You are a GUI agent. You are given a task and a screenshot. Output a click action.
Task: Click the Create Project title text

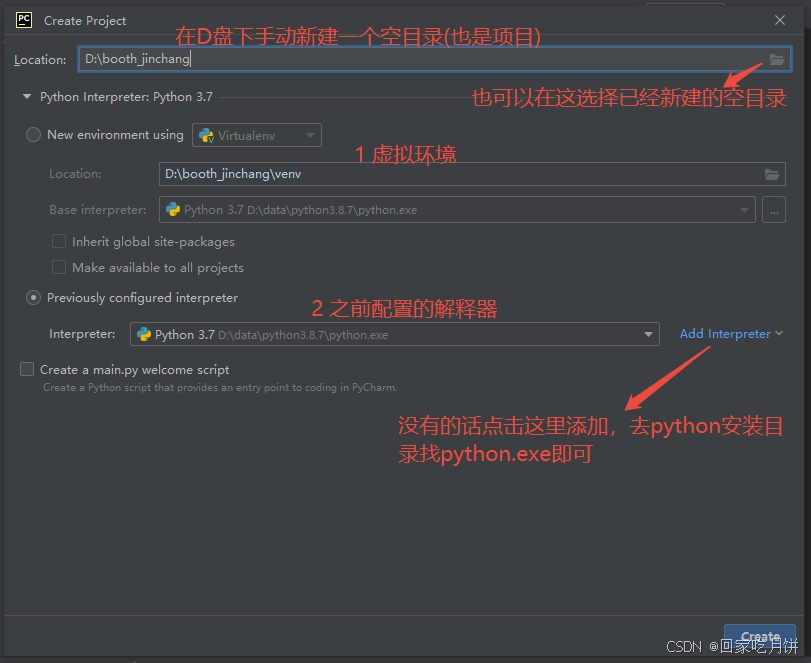click(85, 21)
